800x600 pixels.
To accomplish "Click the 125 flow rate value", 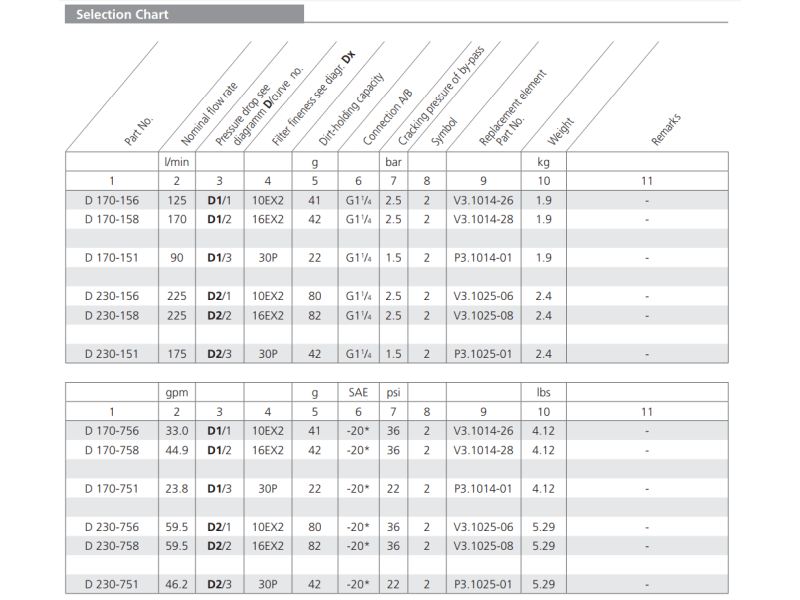I will pos(176,200).
